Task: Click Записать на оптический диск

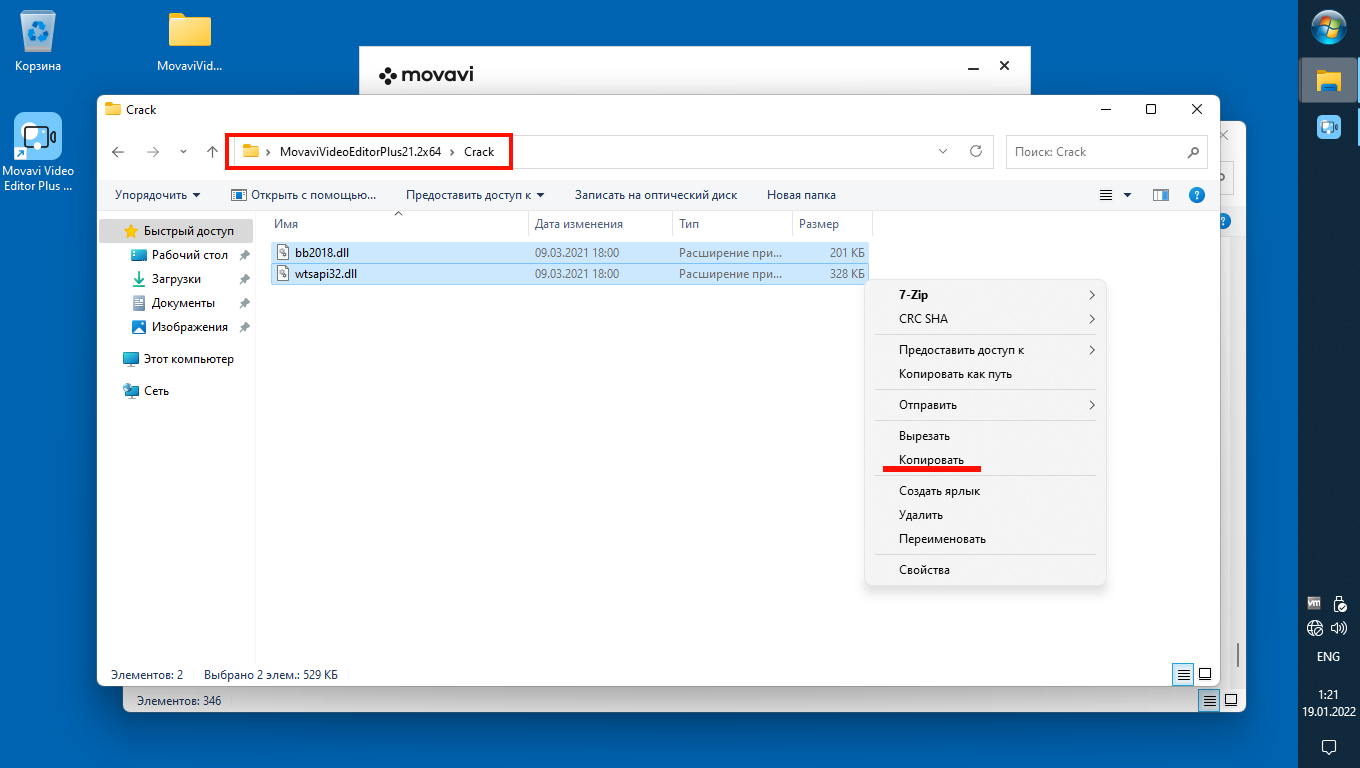Action: click(x=655, y=195)
